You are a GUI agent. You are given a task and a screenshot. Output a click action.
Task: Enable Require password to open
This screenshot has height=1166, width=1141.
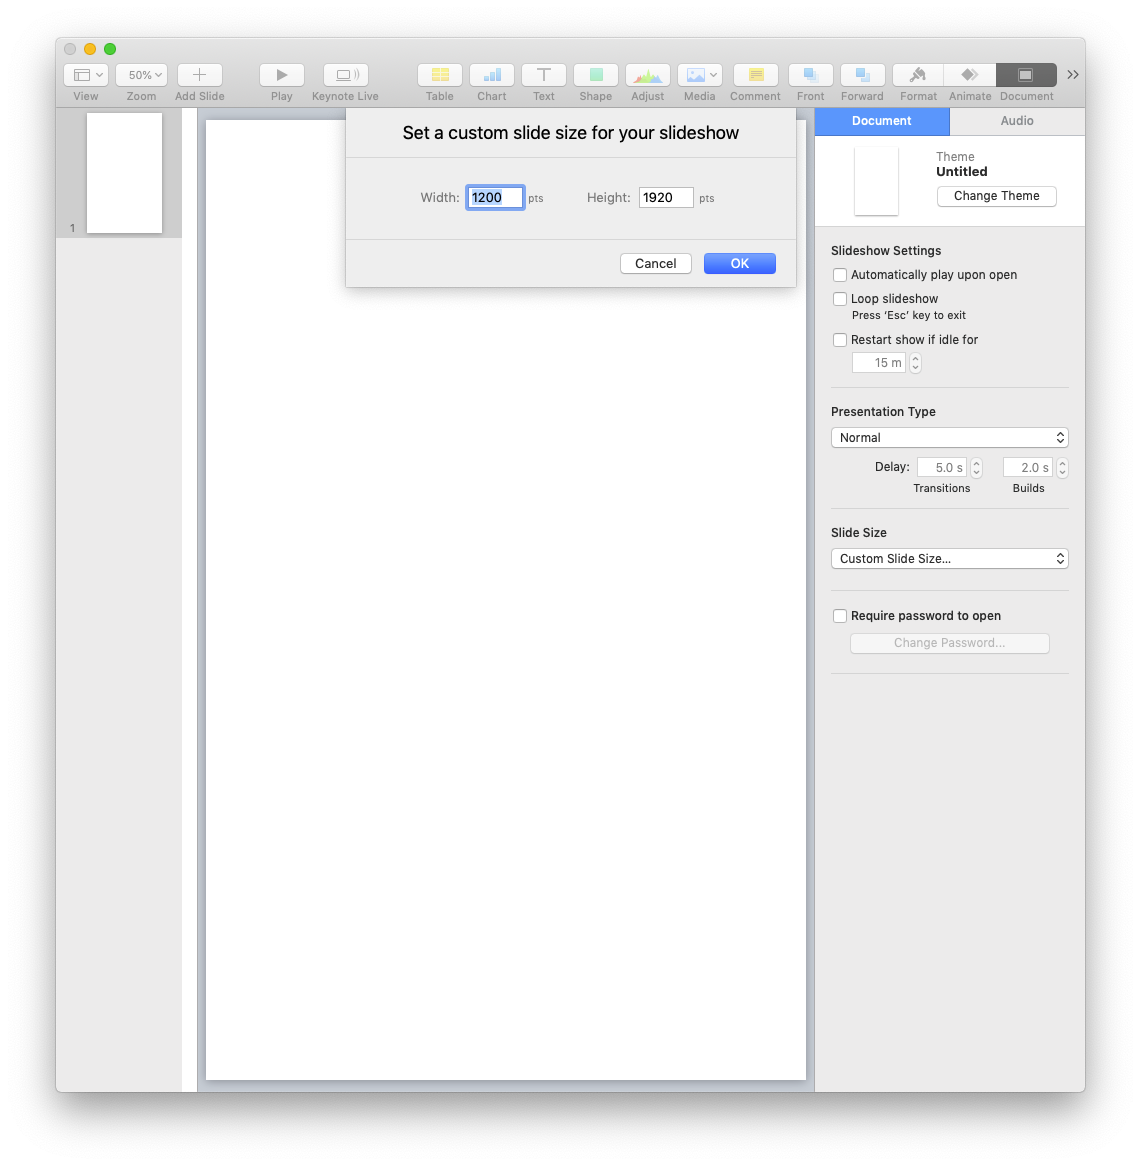[840, 615]
